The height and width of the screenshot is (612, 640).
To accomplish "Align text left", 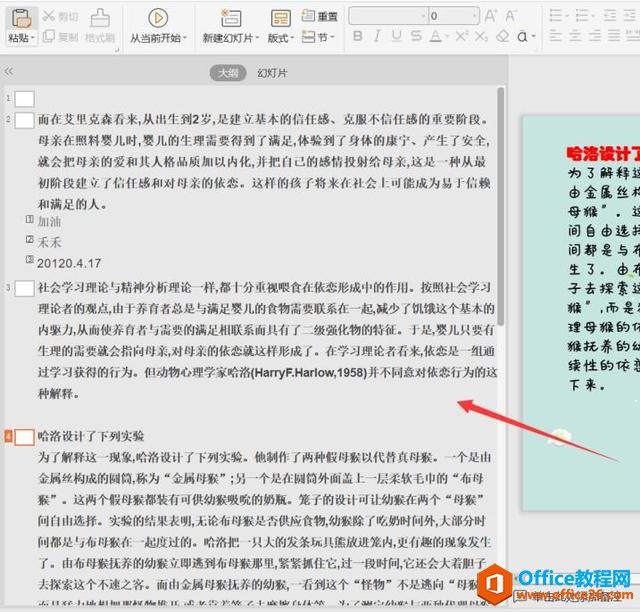I will pos(556,36).
